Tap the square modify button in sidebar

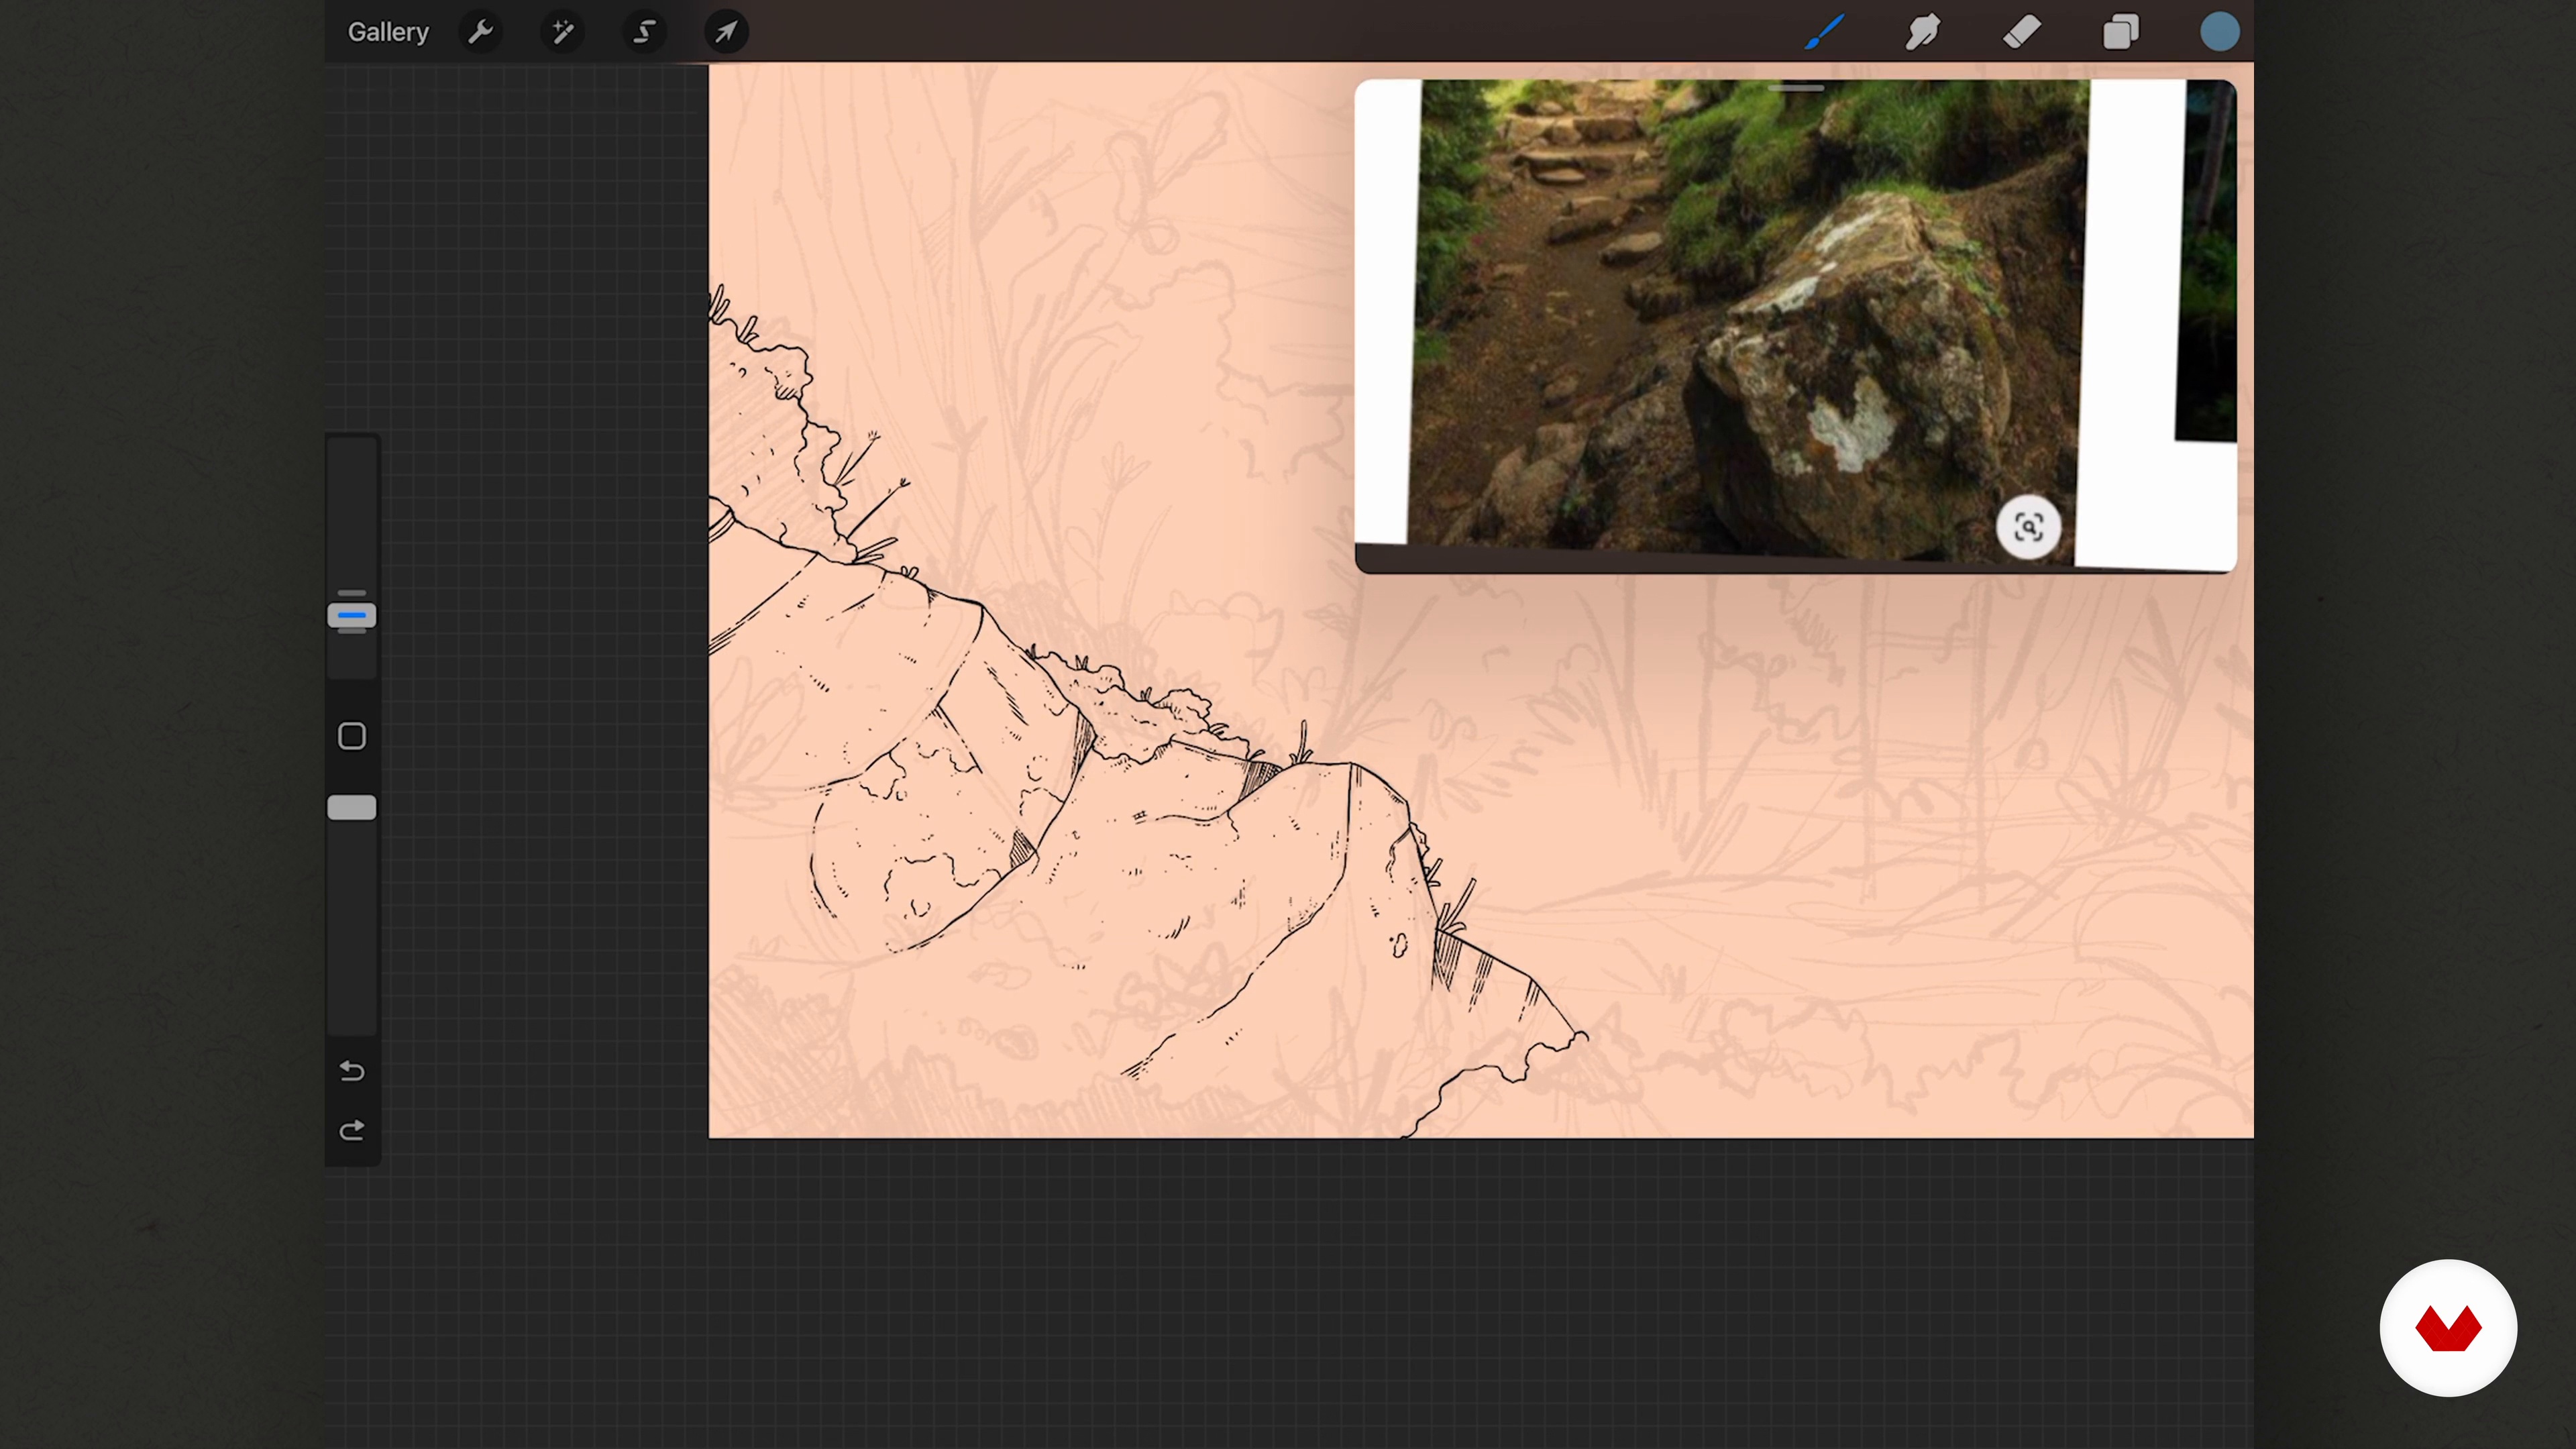(352, 736)
